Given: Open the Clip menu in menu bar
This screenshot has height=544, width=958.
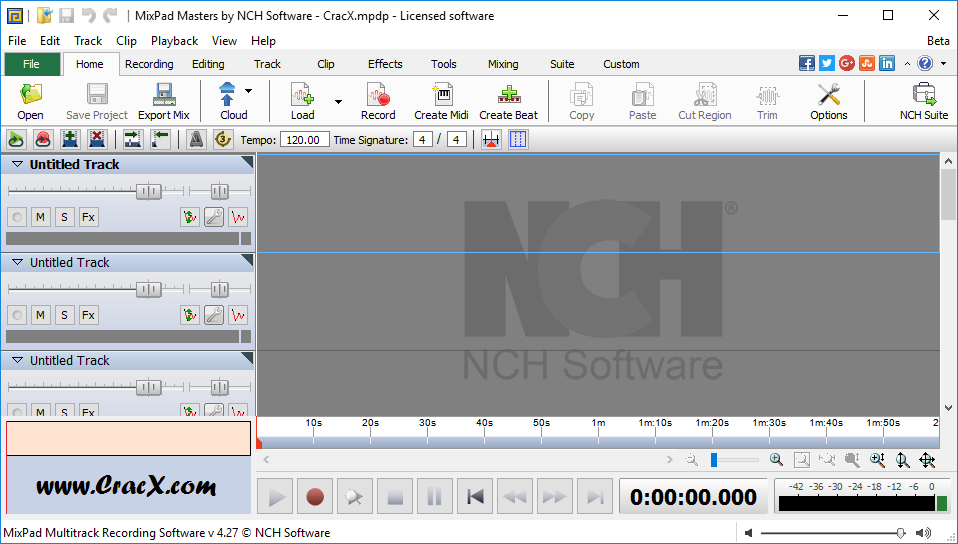Looking at the screenshot, I should [x=126, y=40].
